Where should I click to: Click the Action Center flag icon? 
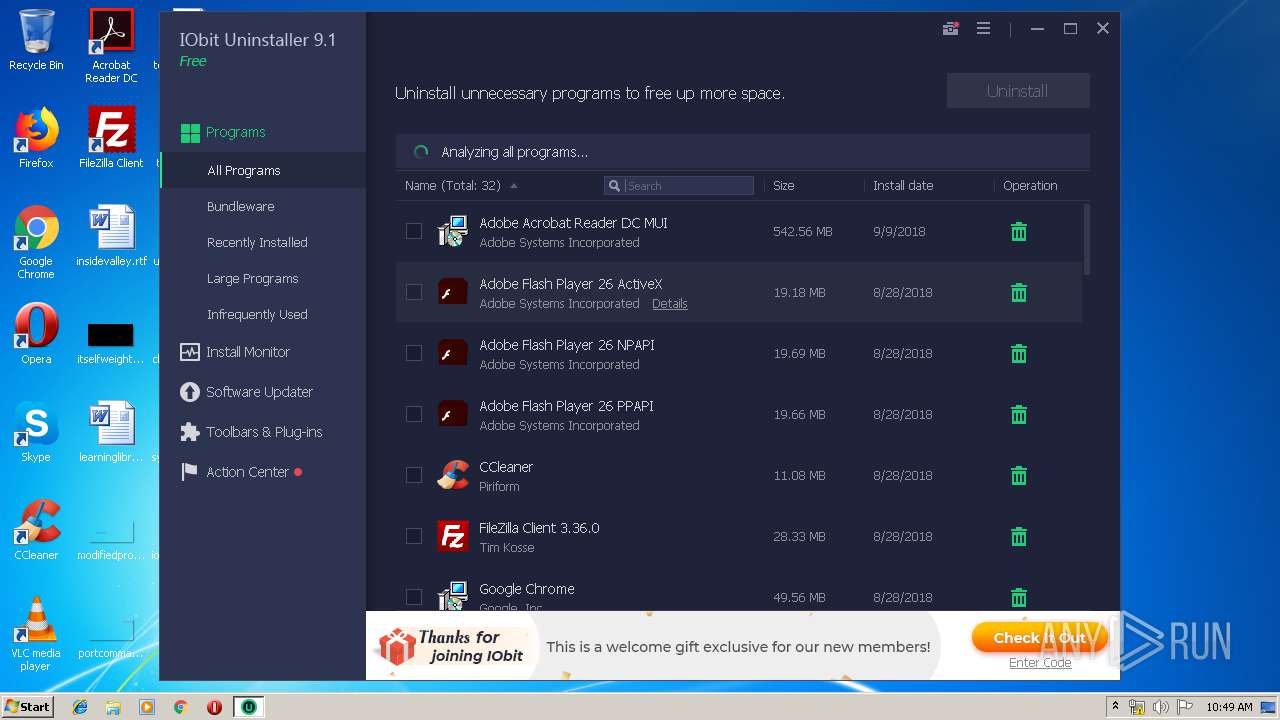[x=189, y=472]
